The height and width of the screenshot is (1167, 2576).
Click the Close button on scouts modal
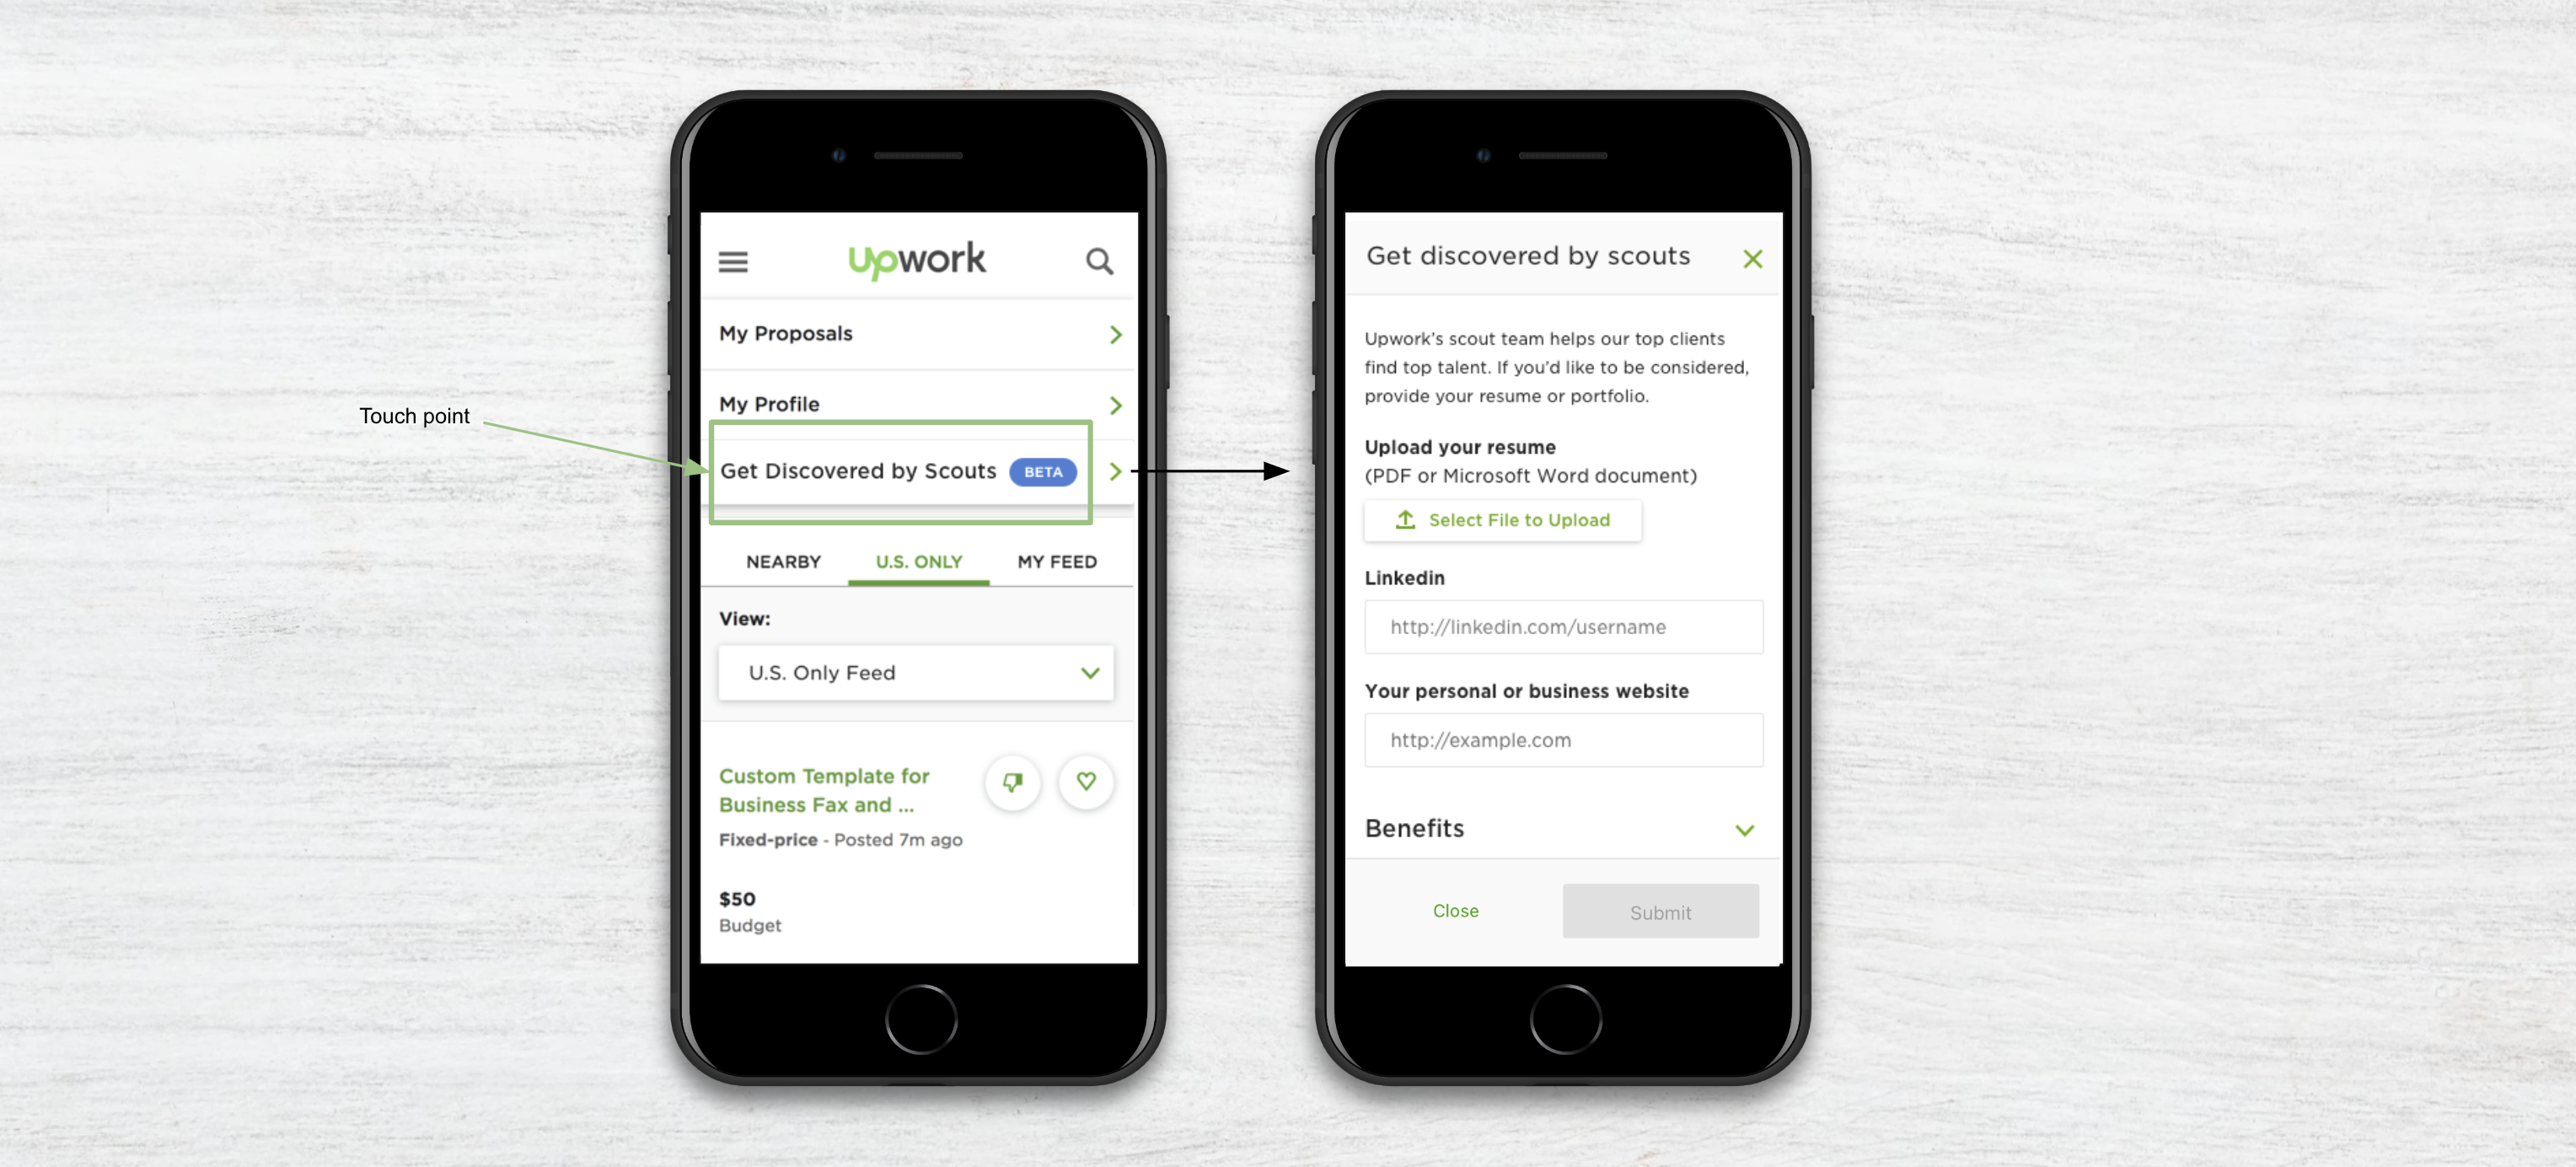tap(1454, 911)
